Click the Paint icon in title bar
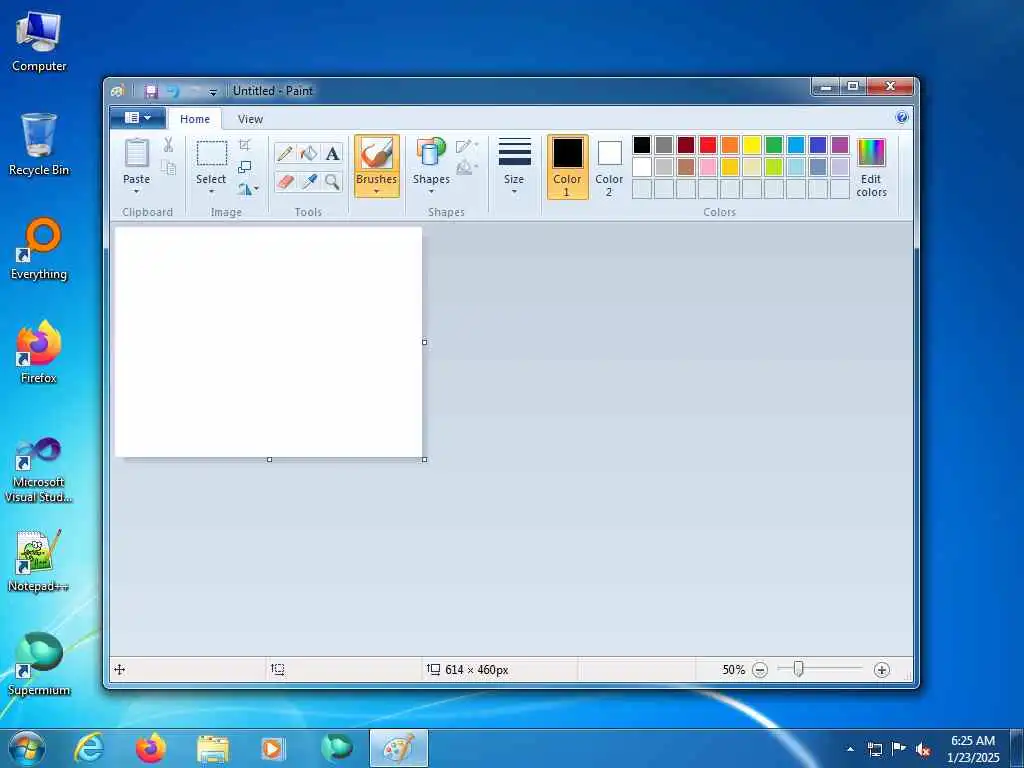The image size is (1024, 768). [118, 91]
